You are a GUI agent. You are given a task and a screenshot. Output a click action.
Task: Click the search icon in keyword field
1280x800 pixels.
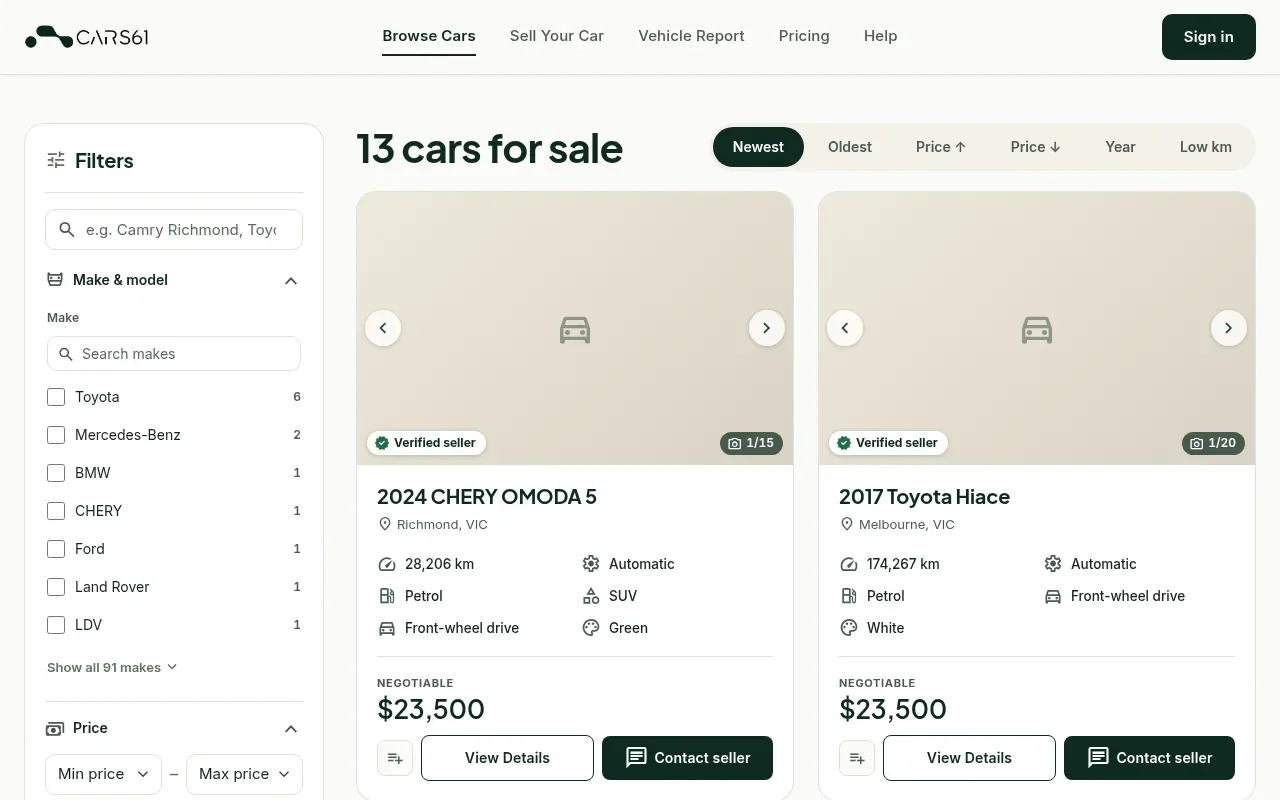[x=67, y=230]
